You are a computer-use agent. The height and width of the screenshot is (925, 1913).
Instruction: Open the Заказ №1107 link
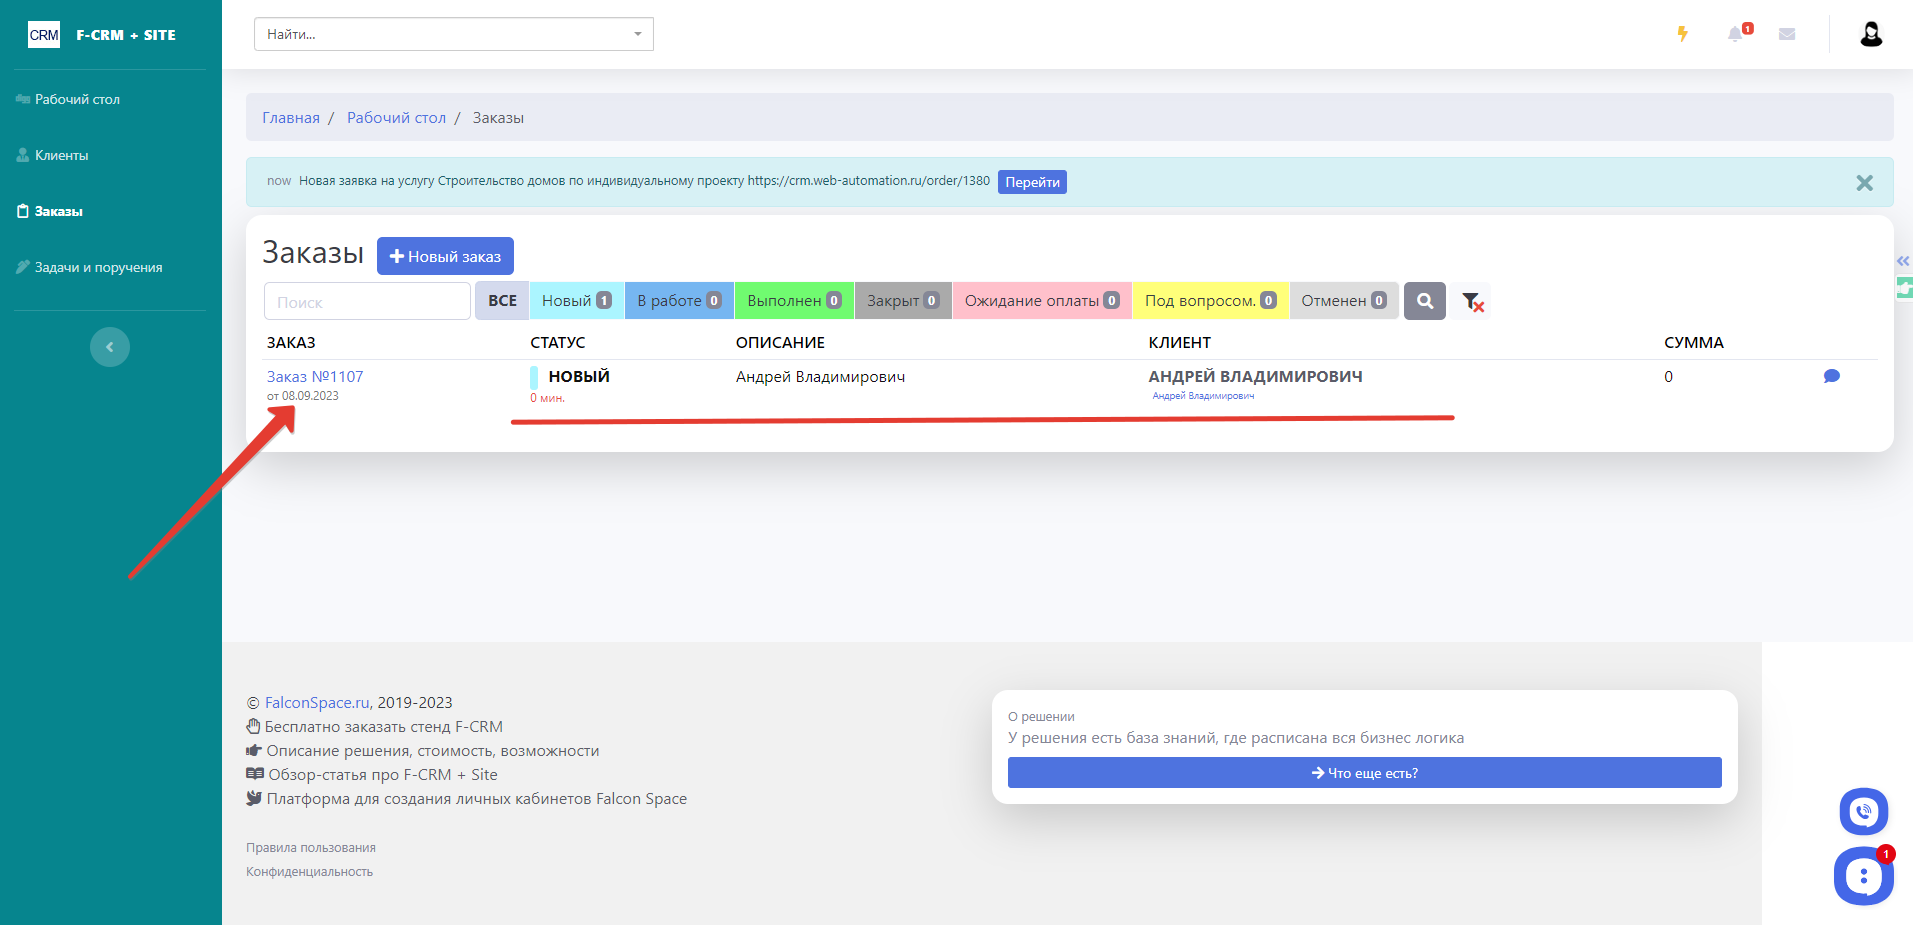point(315,377)
